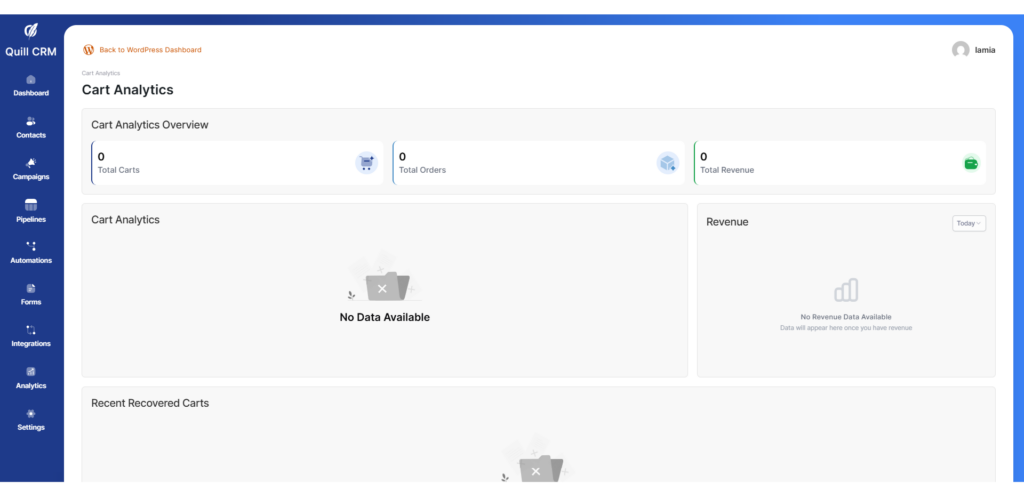Click the Integrations sidebar icon

coord(31,330)
